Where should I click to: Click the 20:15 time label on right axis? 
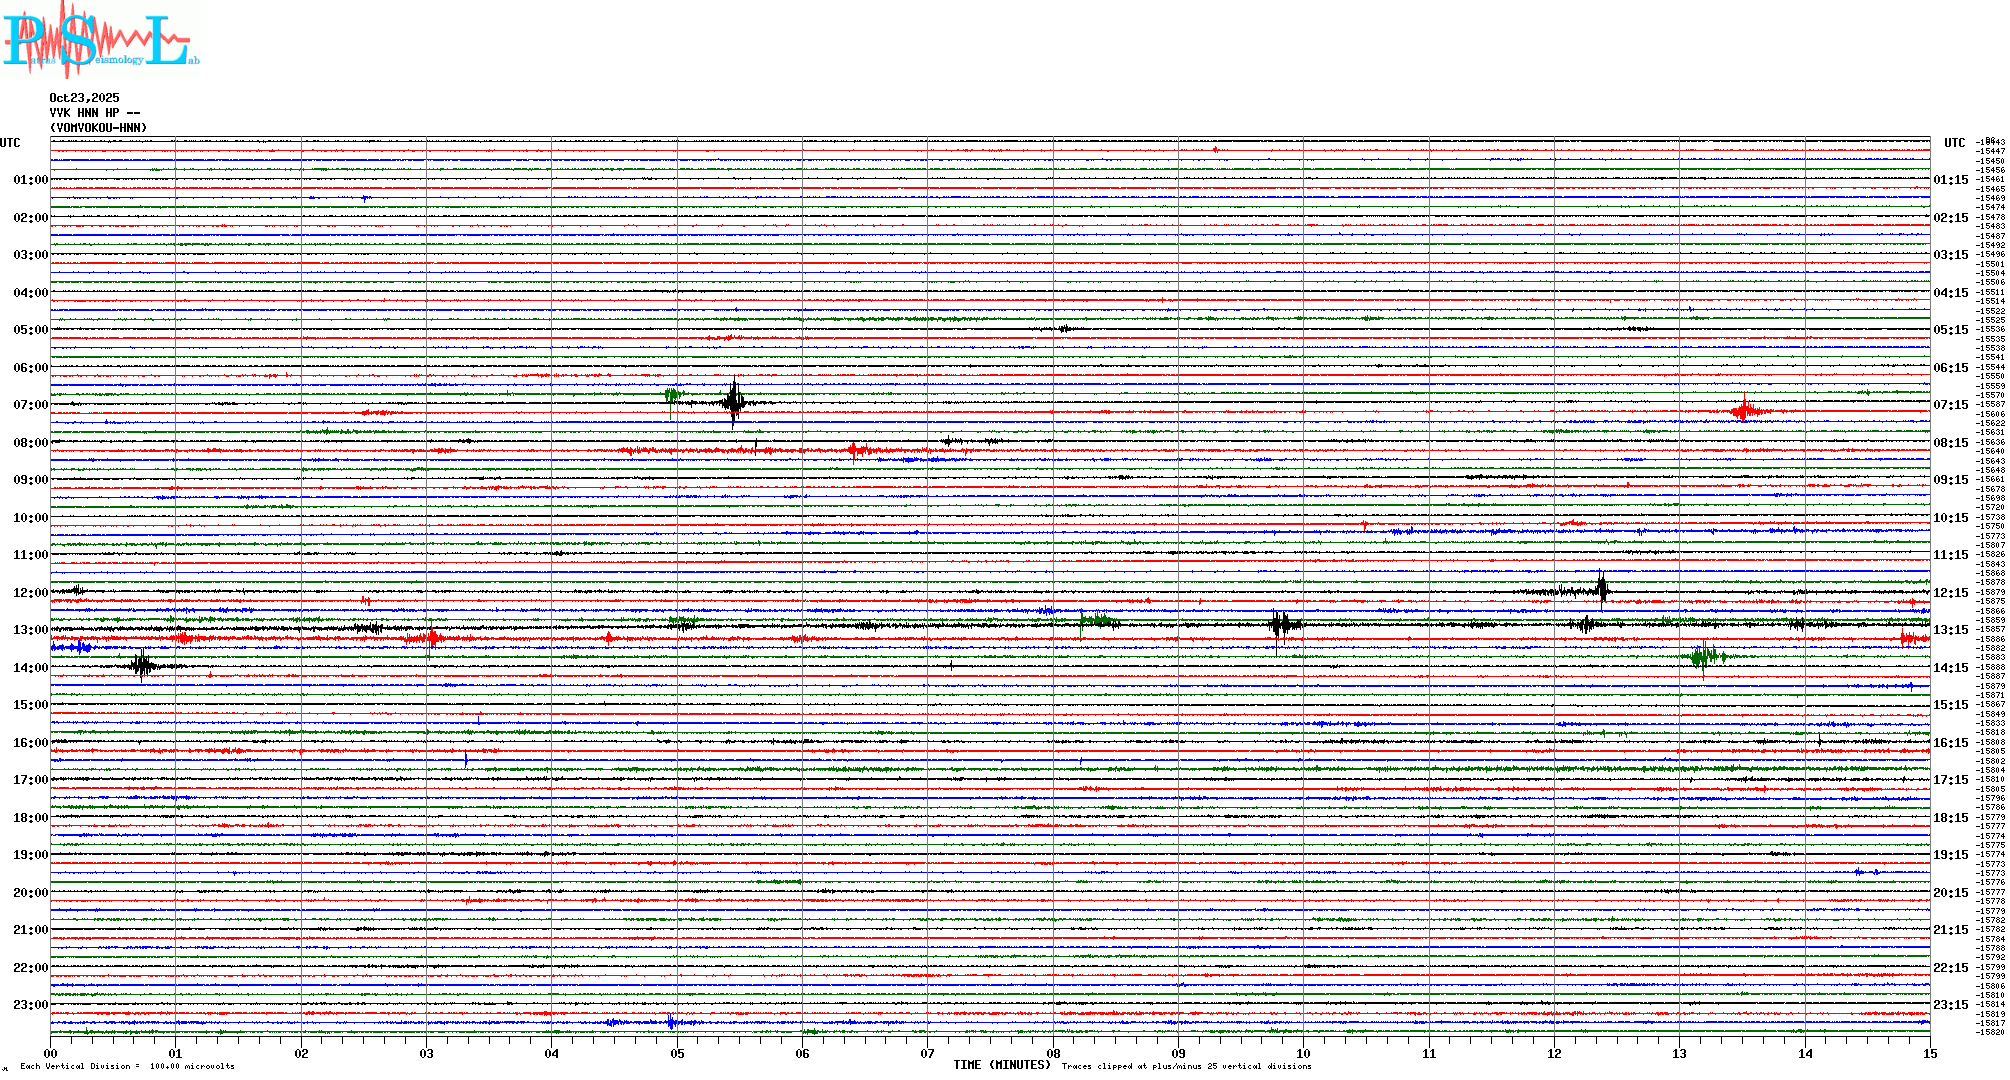tap(1950, 893)
